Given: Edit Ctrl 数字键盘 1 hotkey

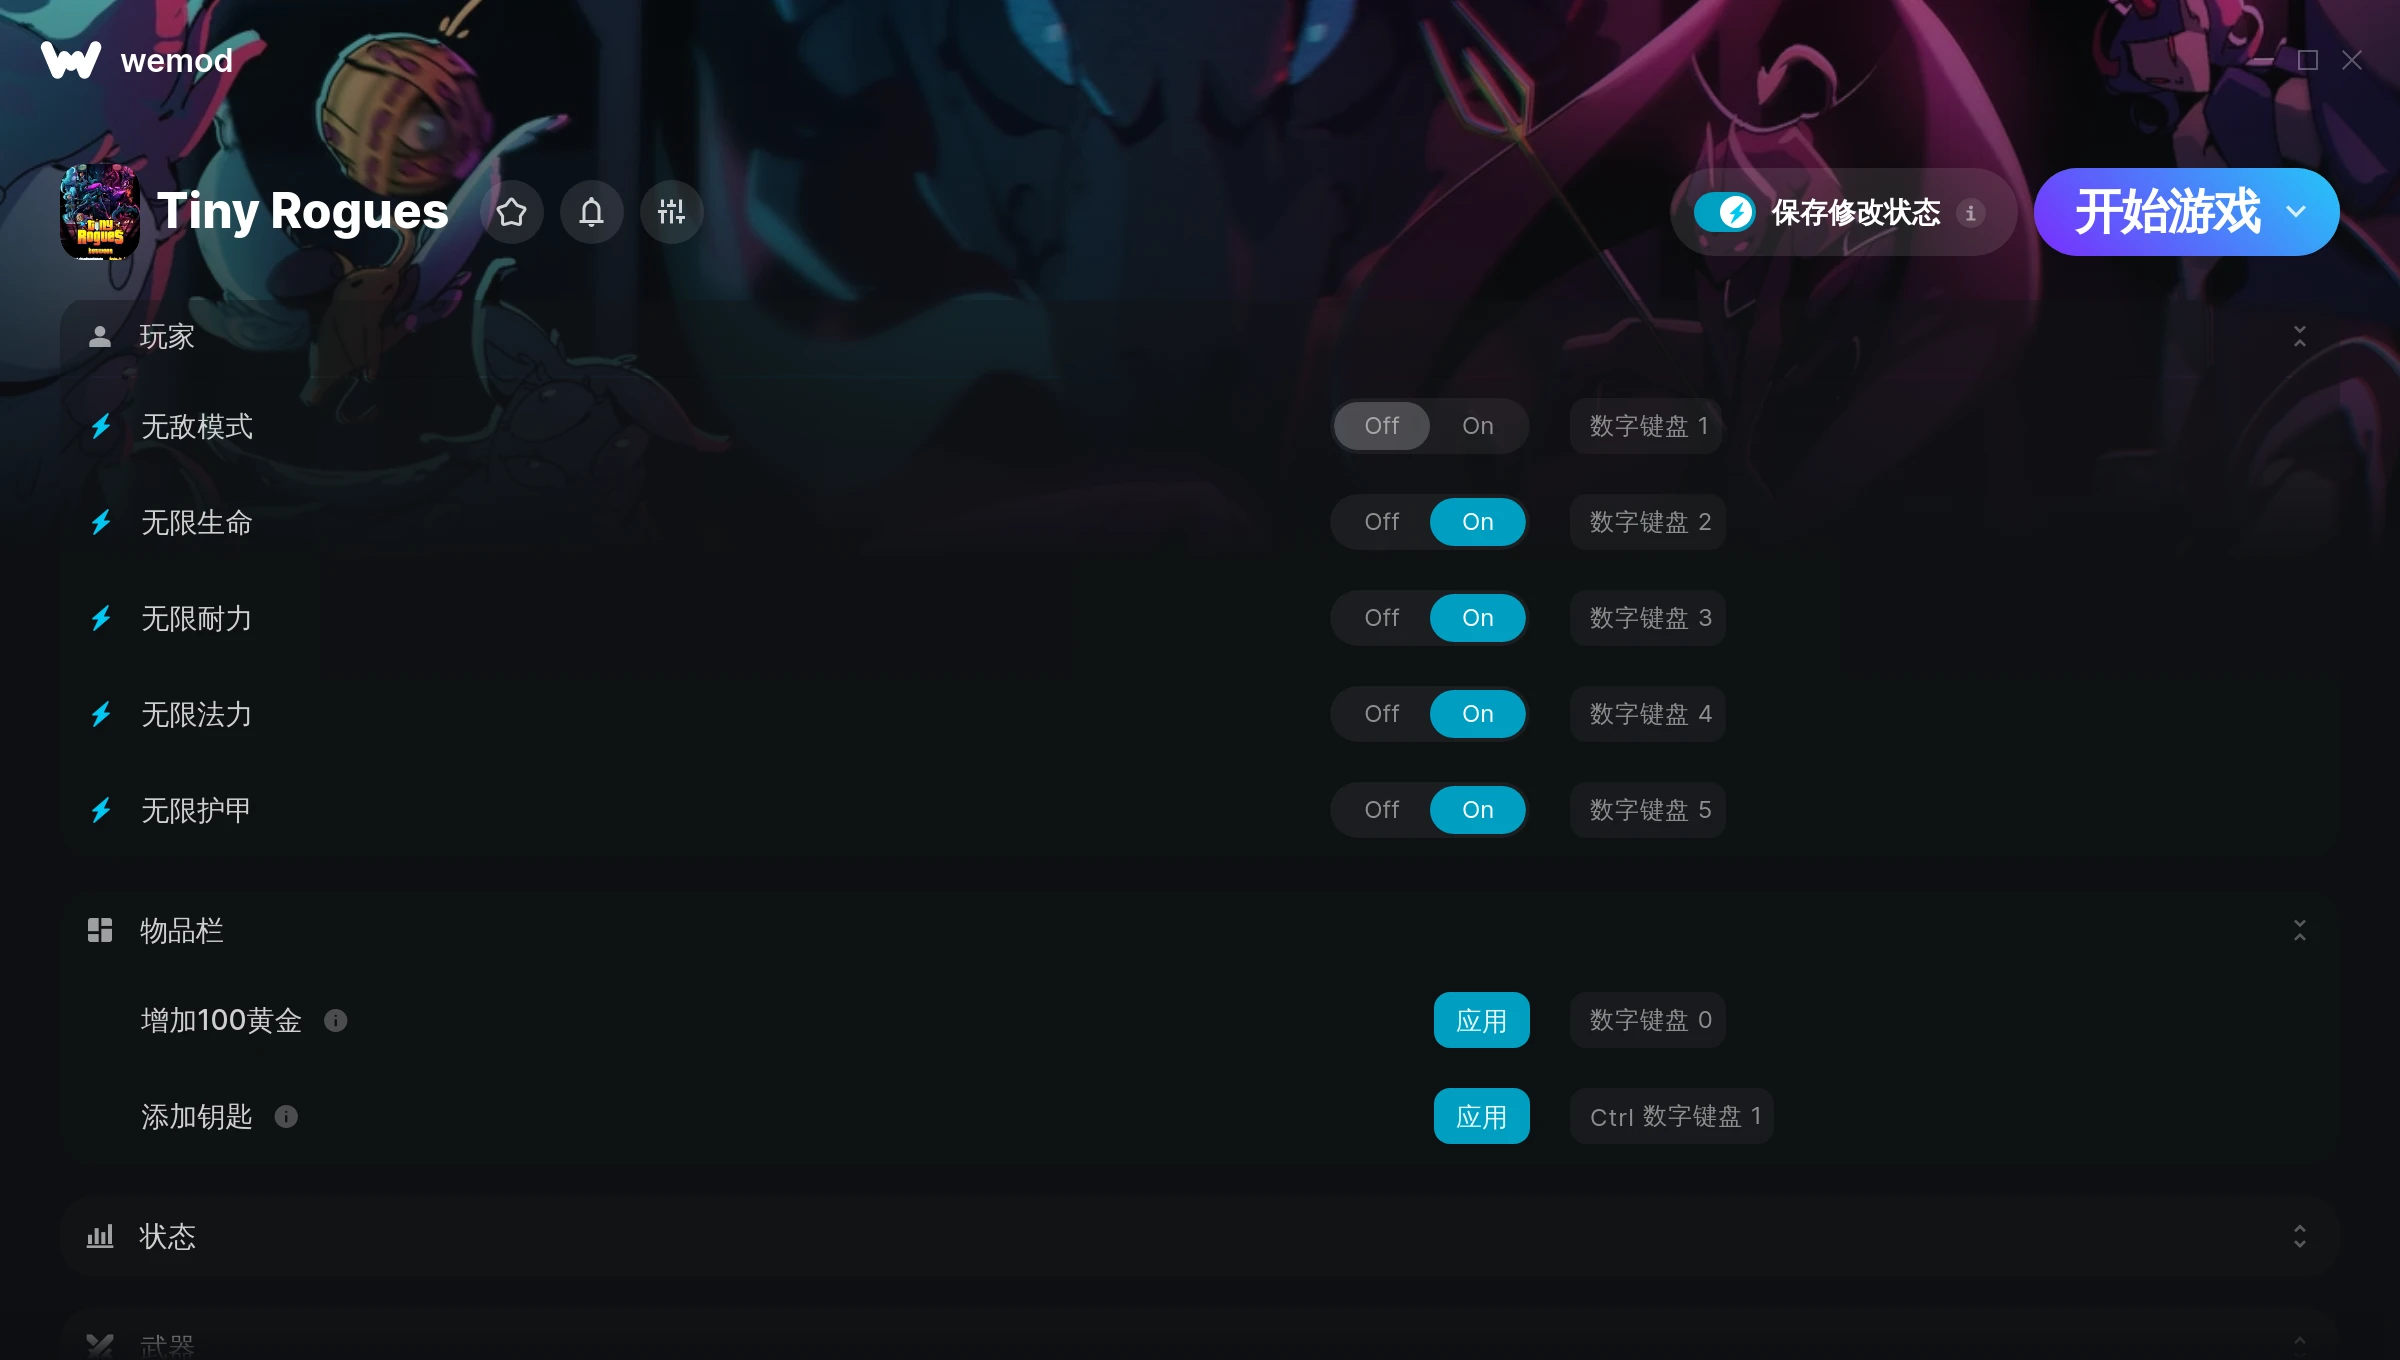Looking at the screenshot, I should point(1673,1116).
